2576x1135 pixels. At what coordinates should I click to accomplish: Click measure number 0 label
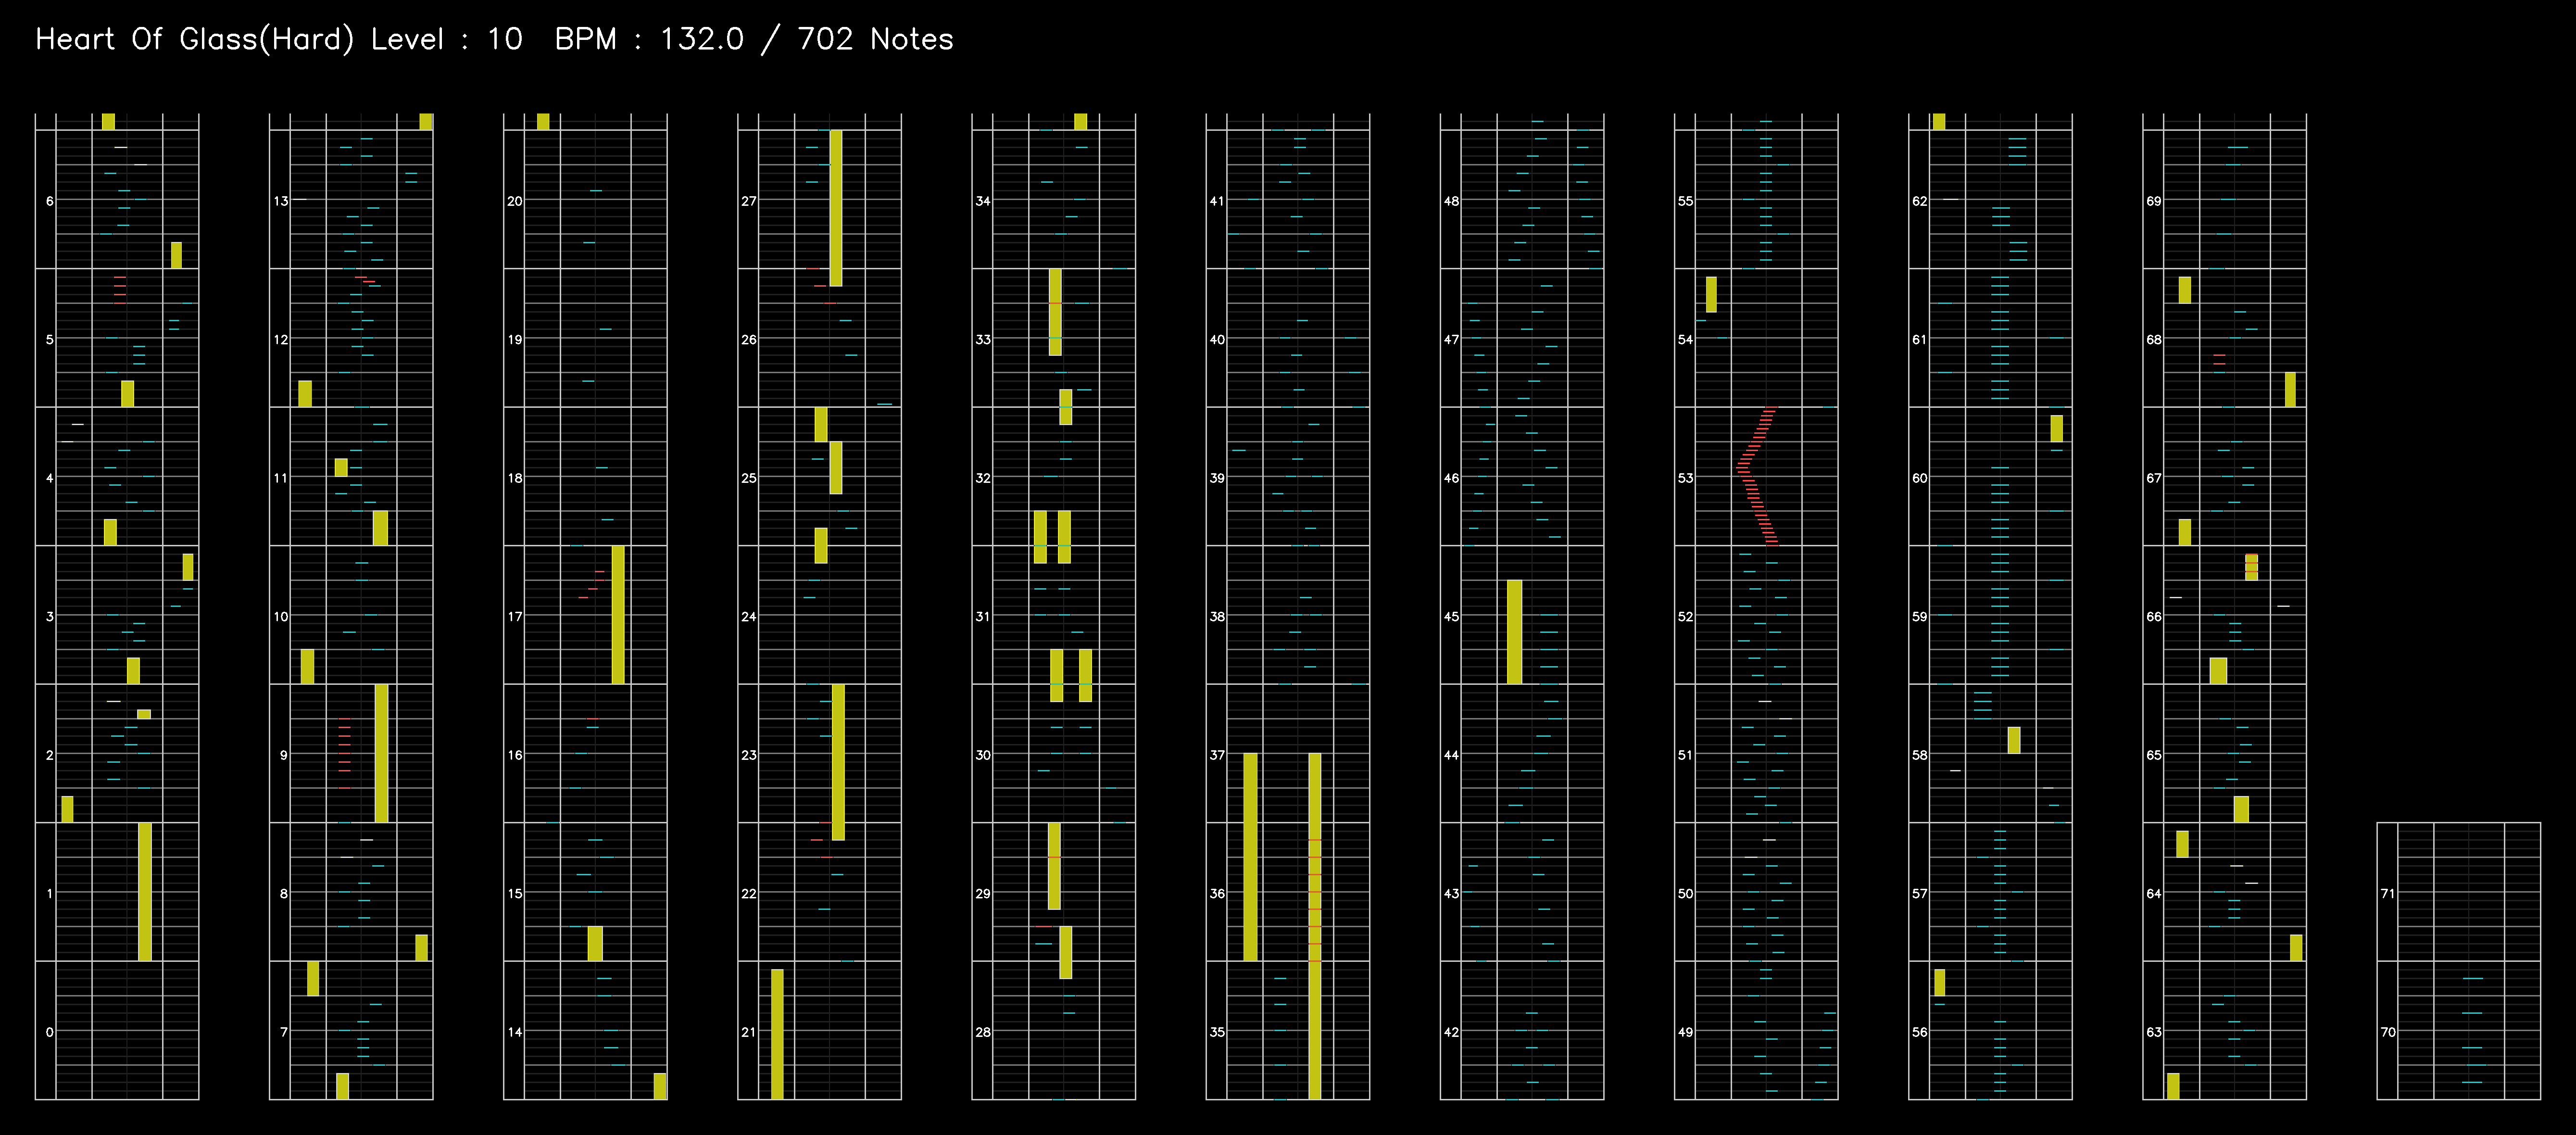pyautogui.click(x=49, y=1032)
